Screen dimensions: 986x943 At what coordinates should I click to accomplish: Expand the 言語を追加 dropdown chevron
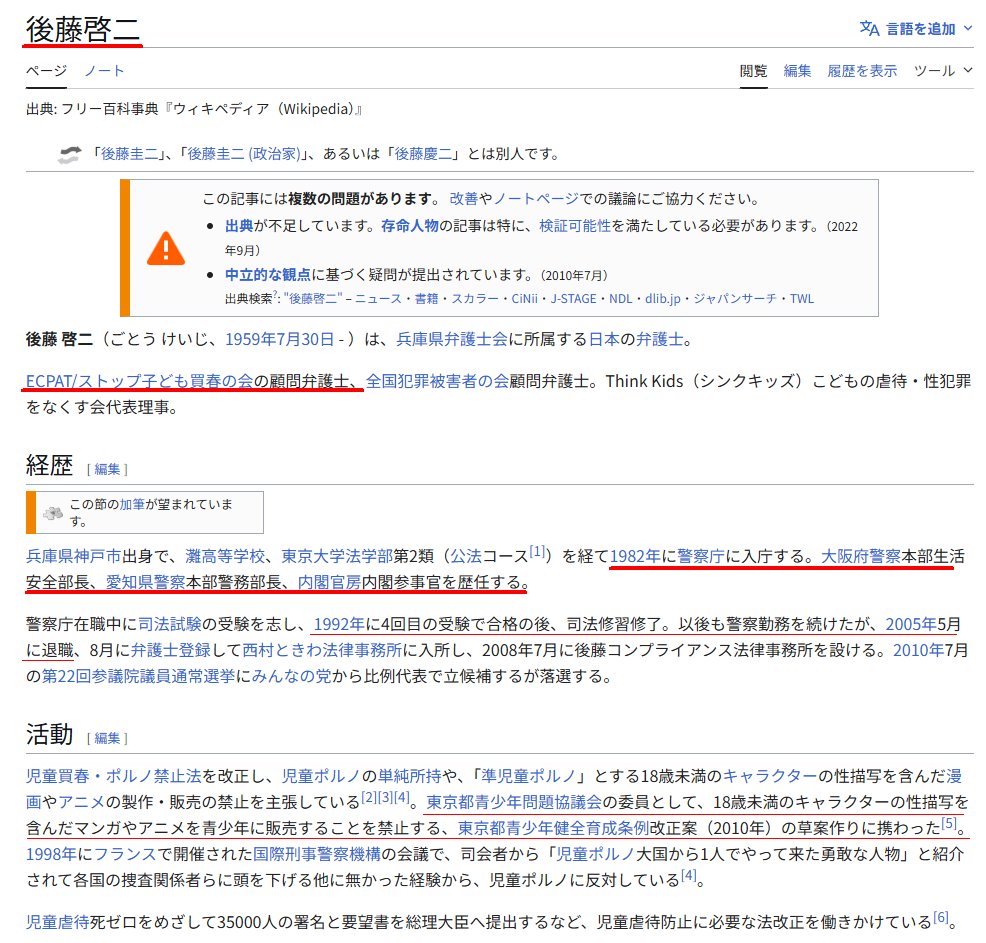968,29
